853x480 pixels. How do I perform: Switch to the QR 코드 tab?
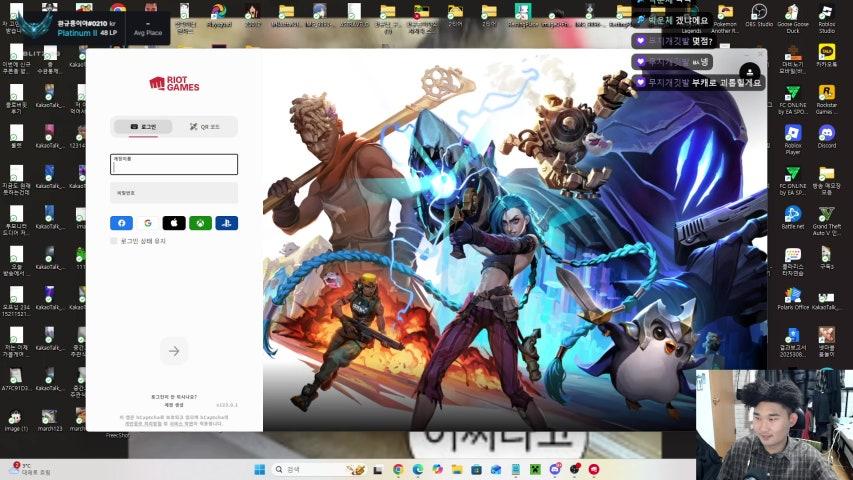(205, 127)
